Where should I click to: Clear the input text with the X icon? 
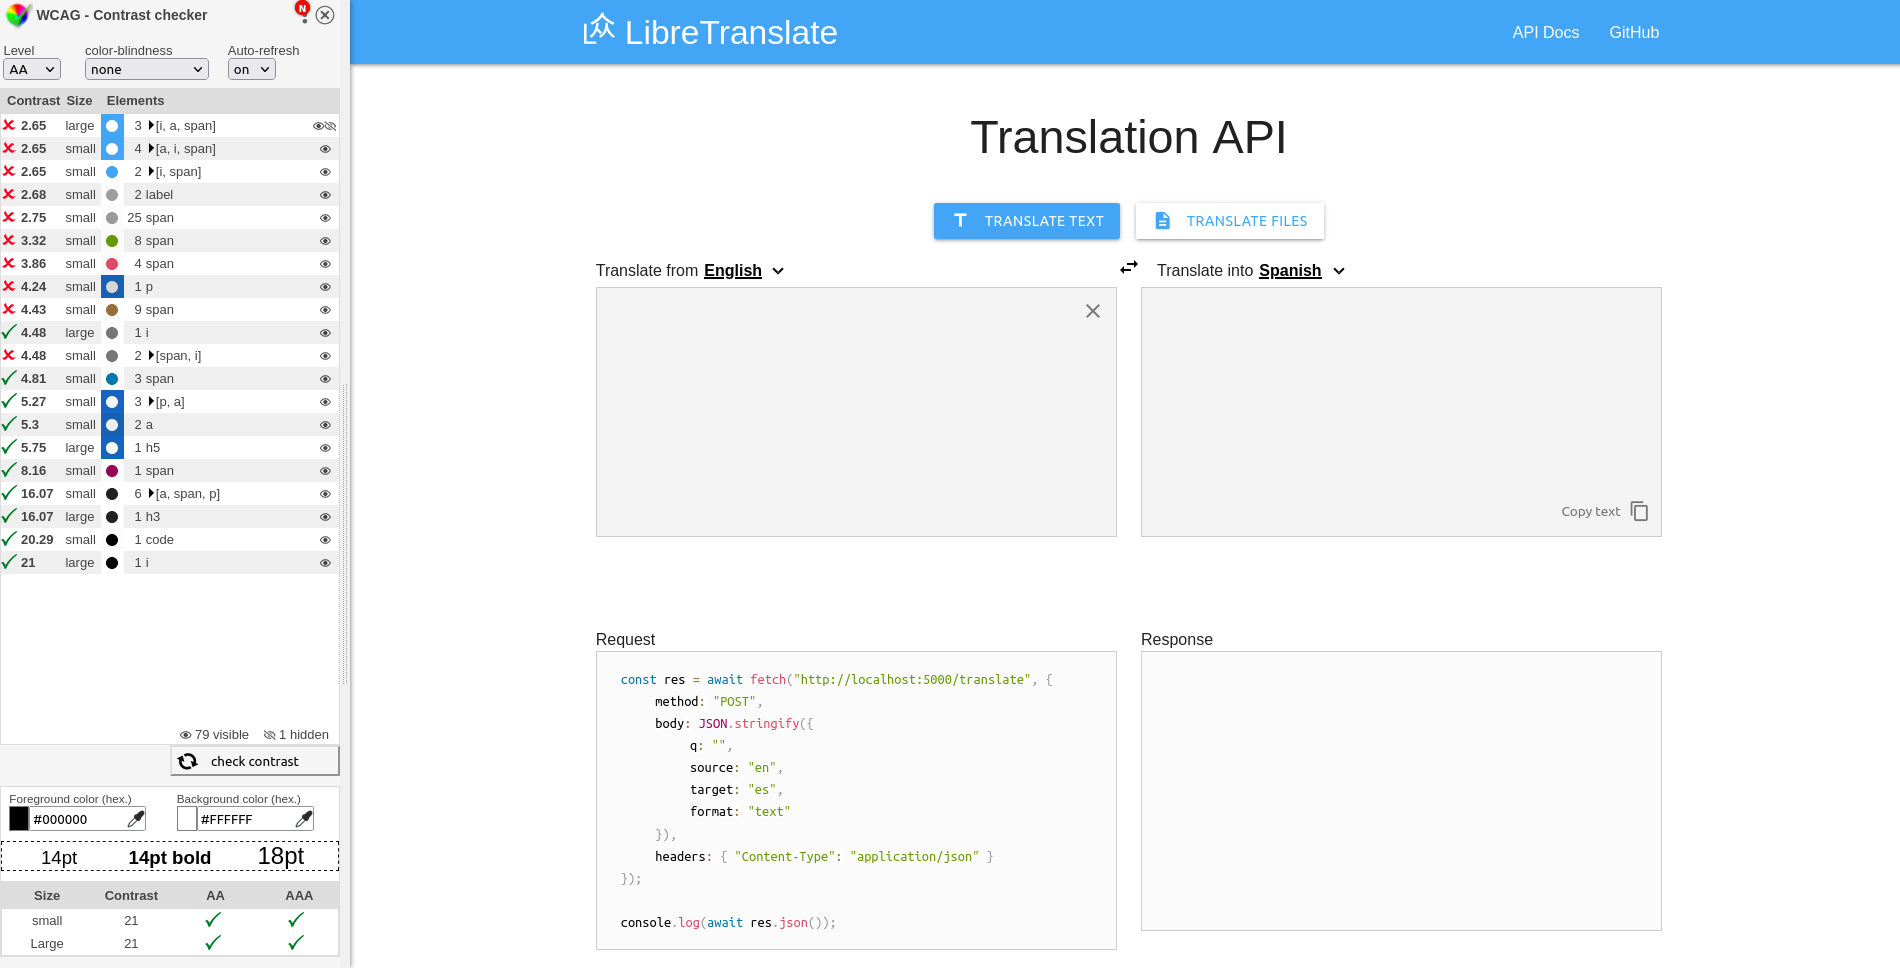tap(1092, 311)
